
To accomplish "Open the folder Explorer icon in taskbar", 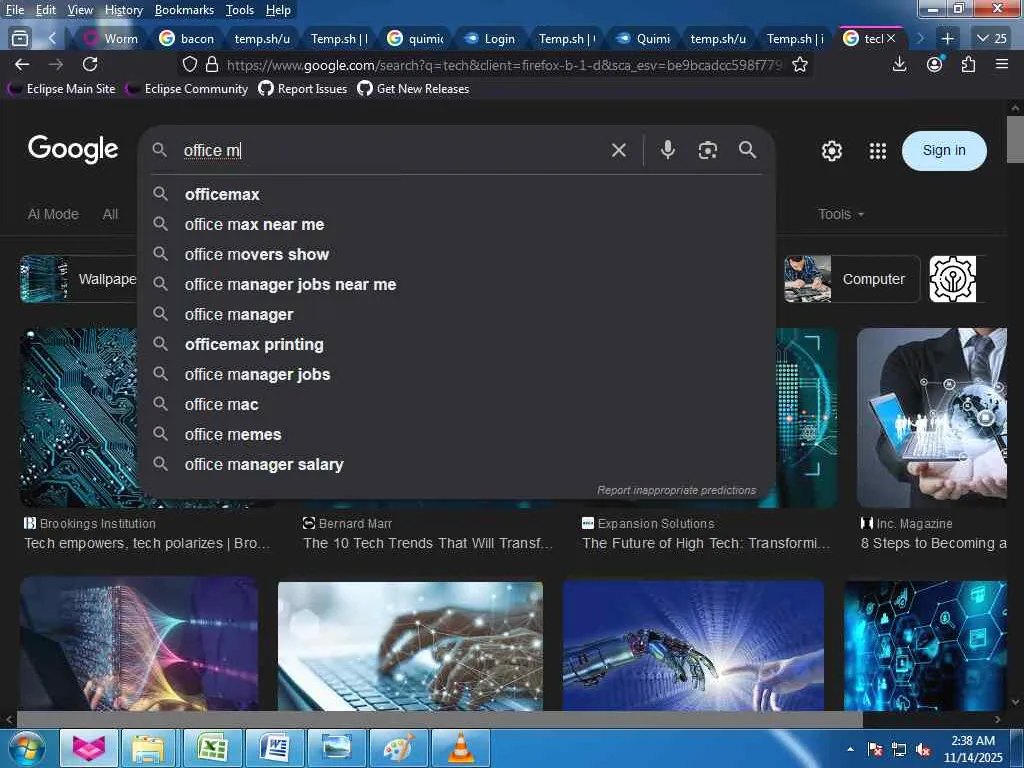I will point(148,748).
